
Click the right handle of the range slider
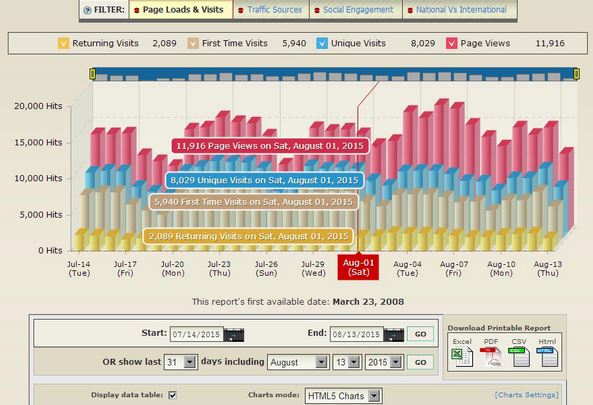tap(576, 74)
